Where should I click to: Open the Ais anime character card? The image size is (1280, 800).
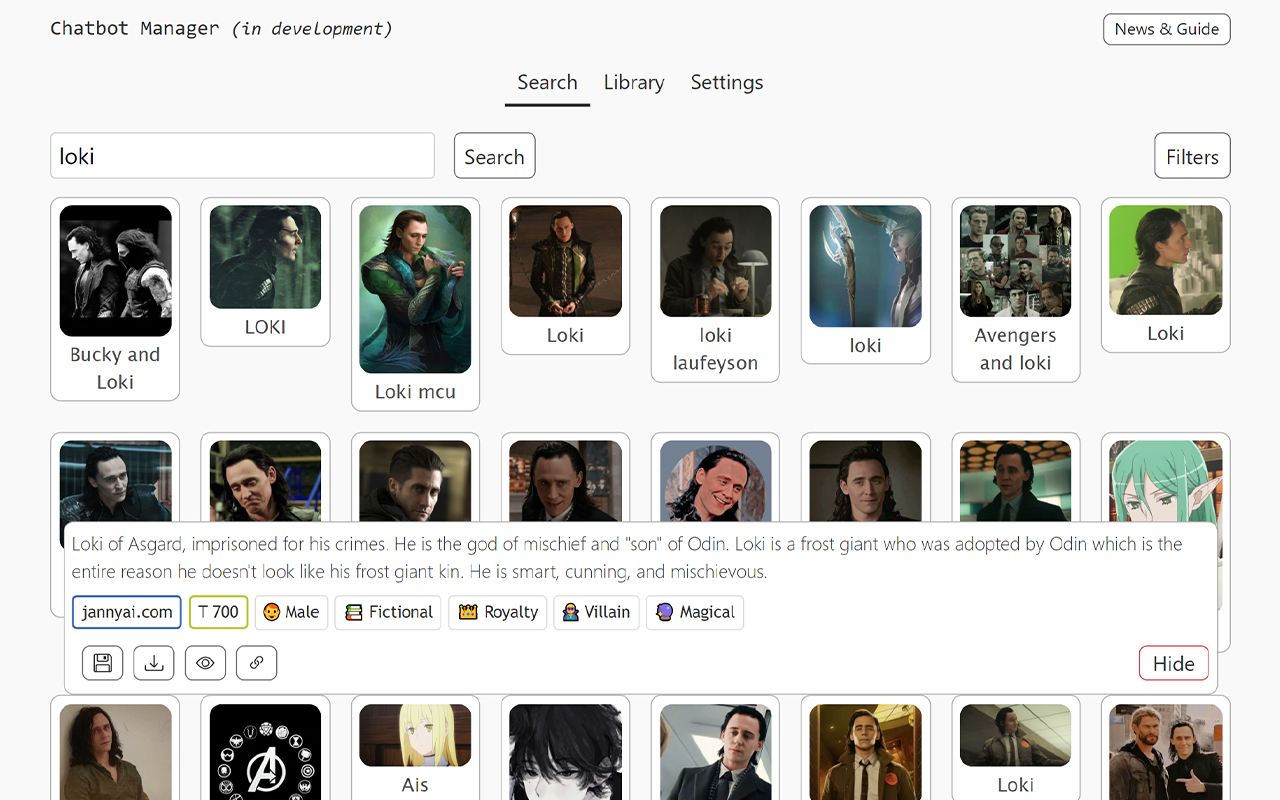point(415,748)
